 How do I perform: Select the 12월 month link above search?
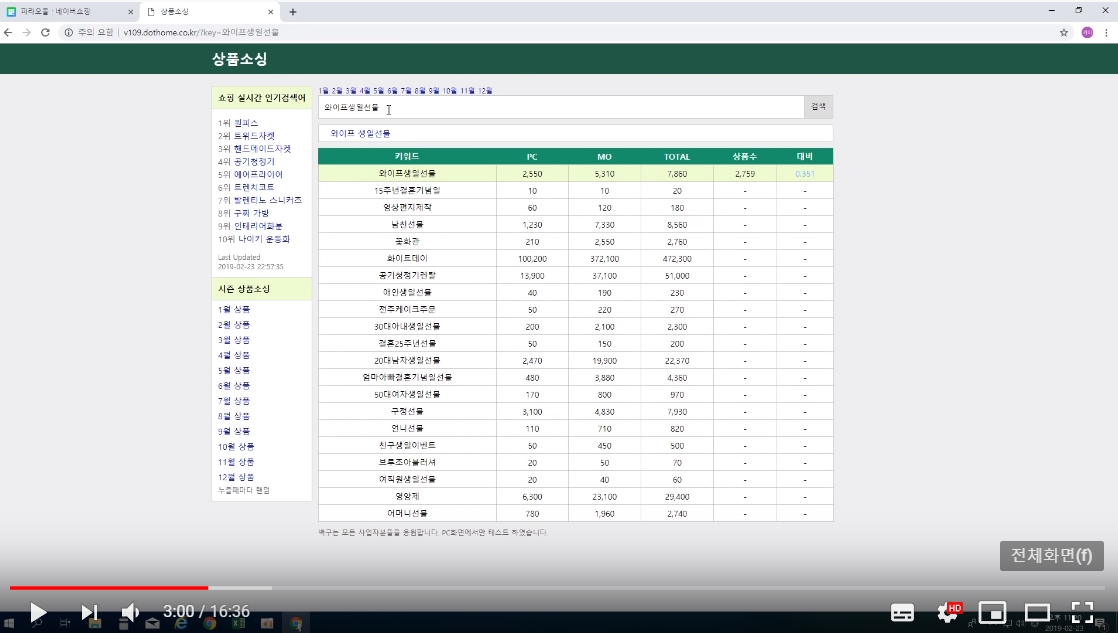pyautogui.click(x=485, y=90)
